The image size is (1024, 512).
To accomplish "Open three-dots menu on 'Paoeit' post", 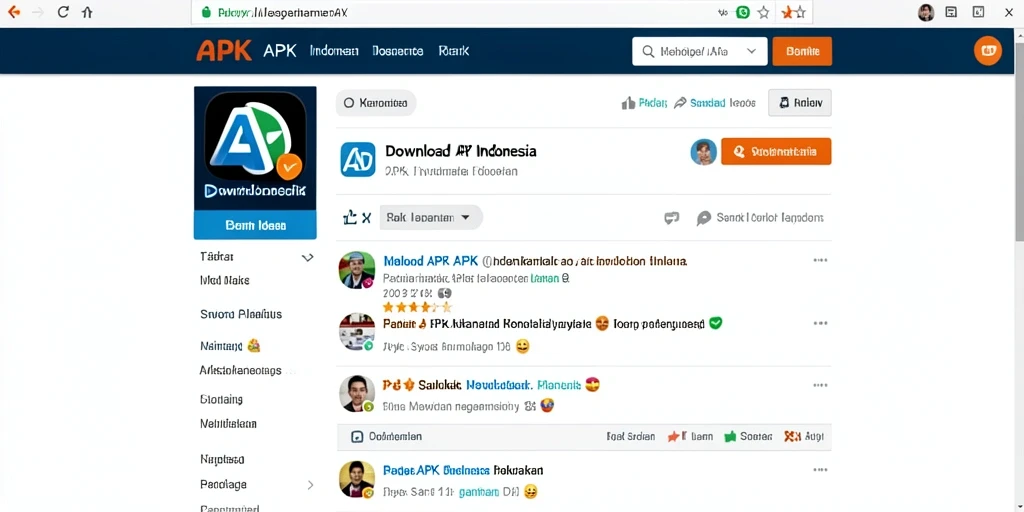I will point(820,323).
